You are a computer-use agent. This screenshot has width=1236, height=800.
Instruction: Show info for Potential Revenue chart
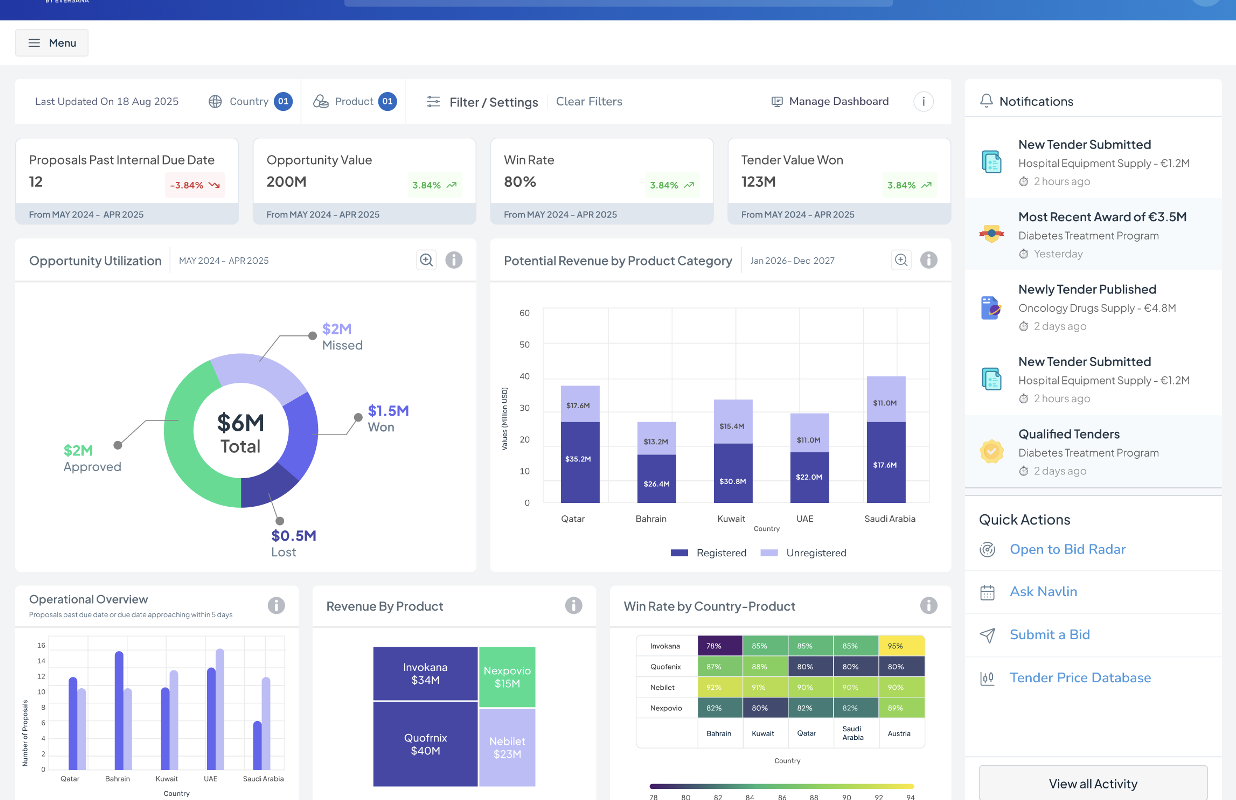coord(929,260)
